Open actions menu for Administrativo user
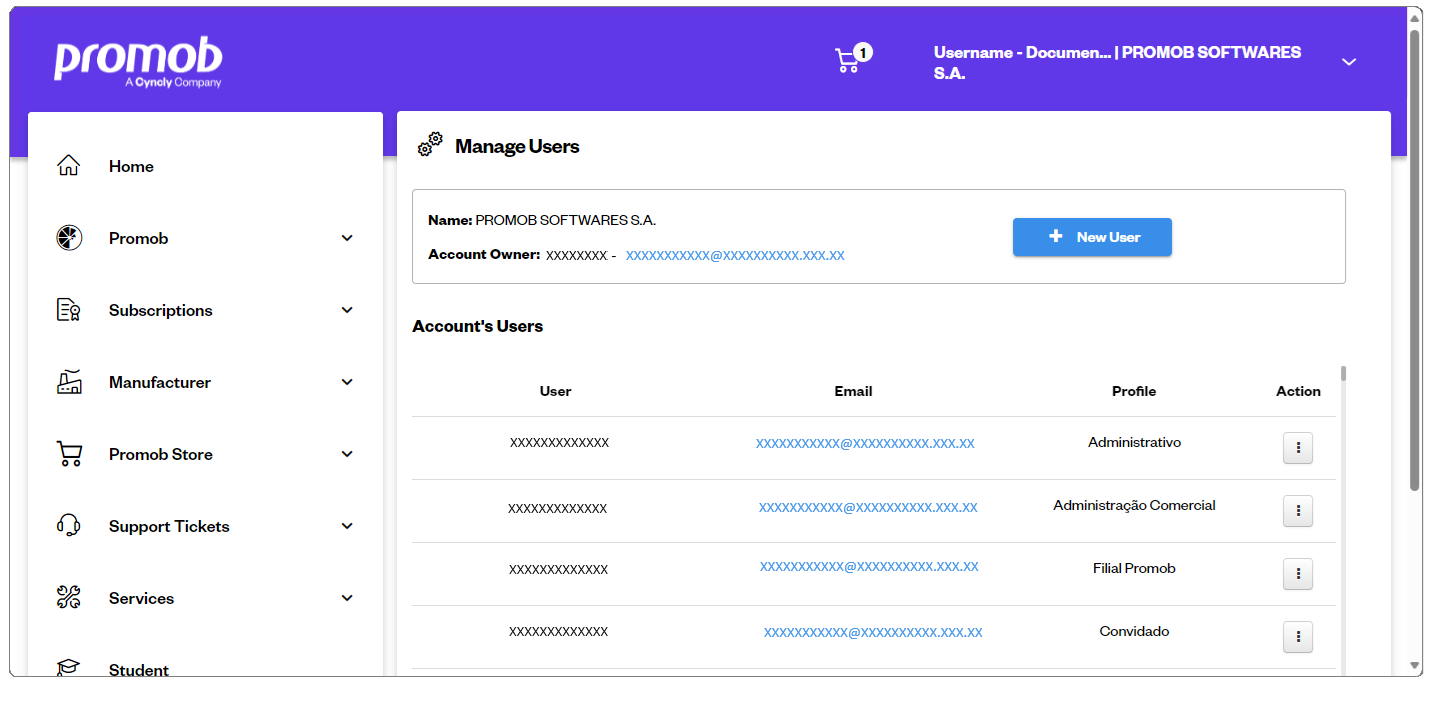 (x=1298, y=448)
